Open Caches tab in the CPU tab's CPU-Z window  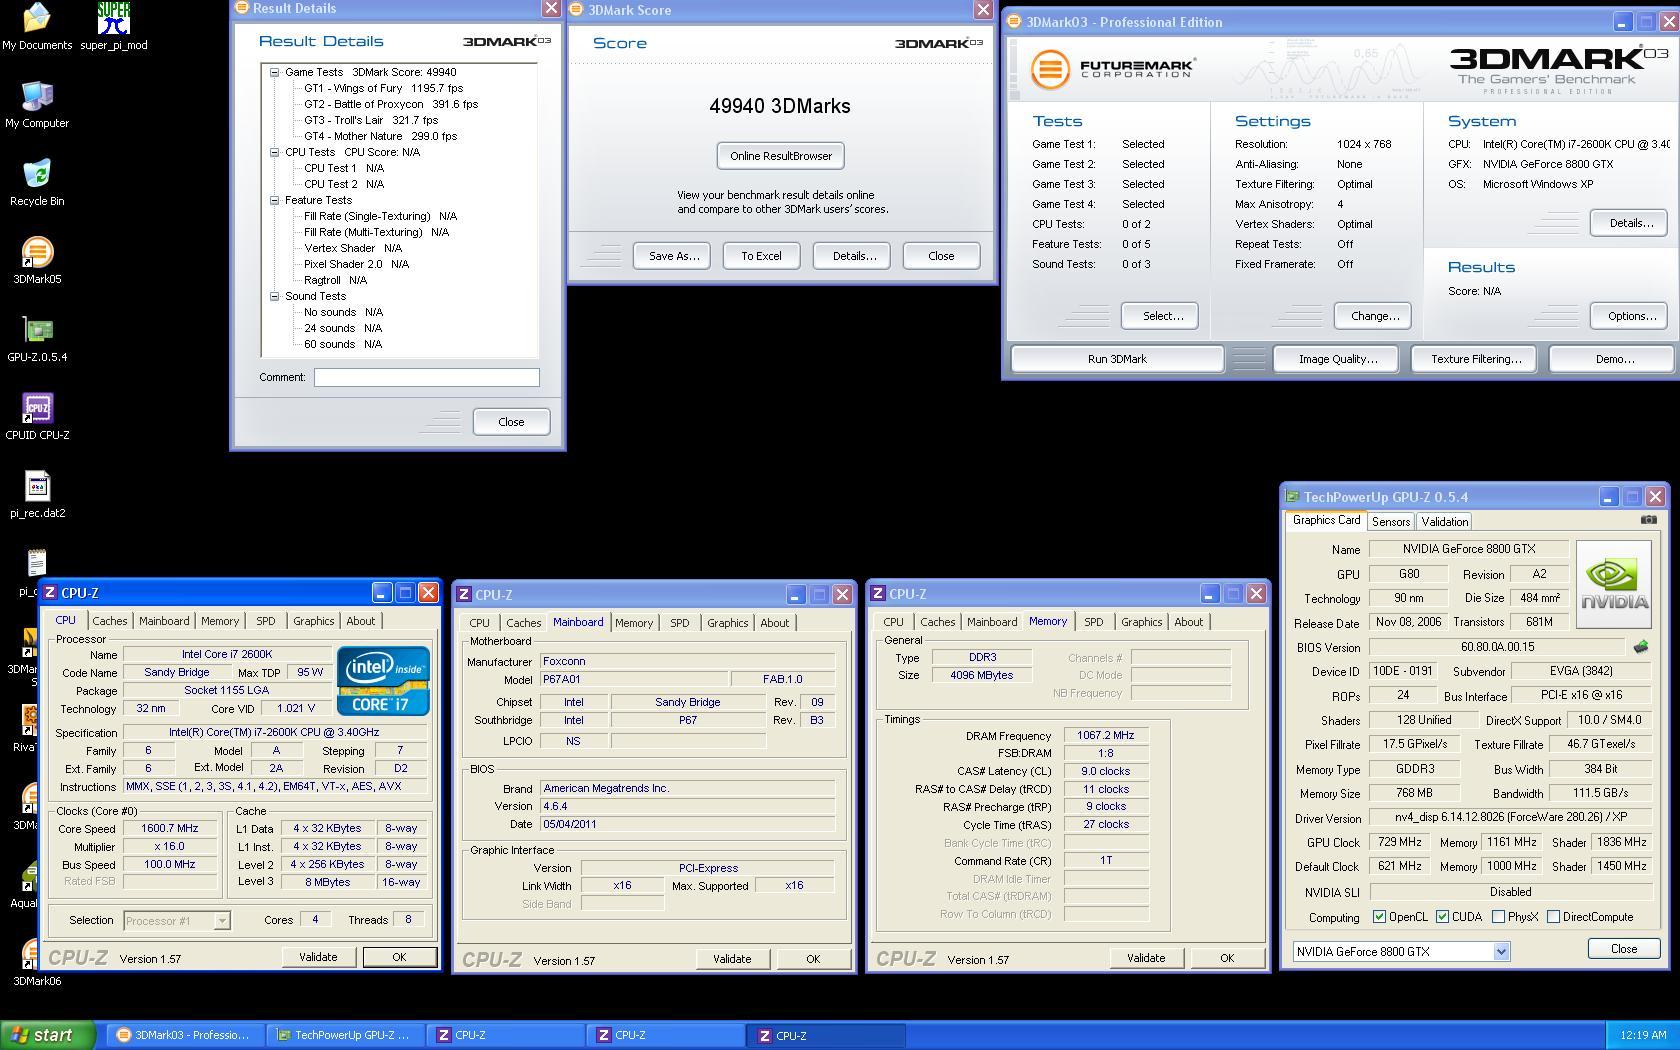coord(110,621)
